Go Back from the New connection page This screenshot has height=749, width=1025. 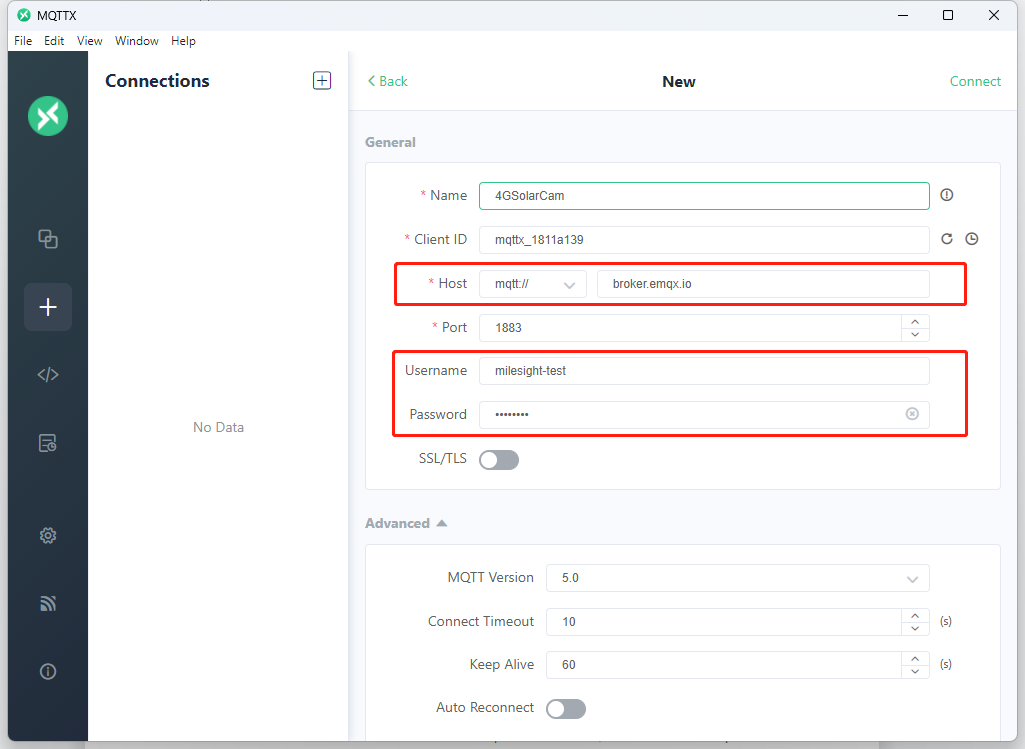(387, 81)
